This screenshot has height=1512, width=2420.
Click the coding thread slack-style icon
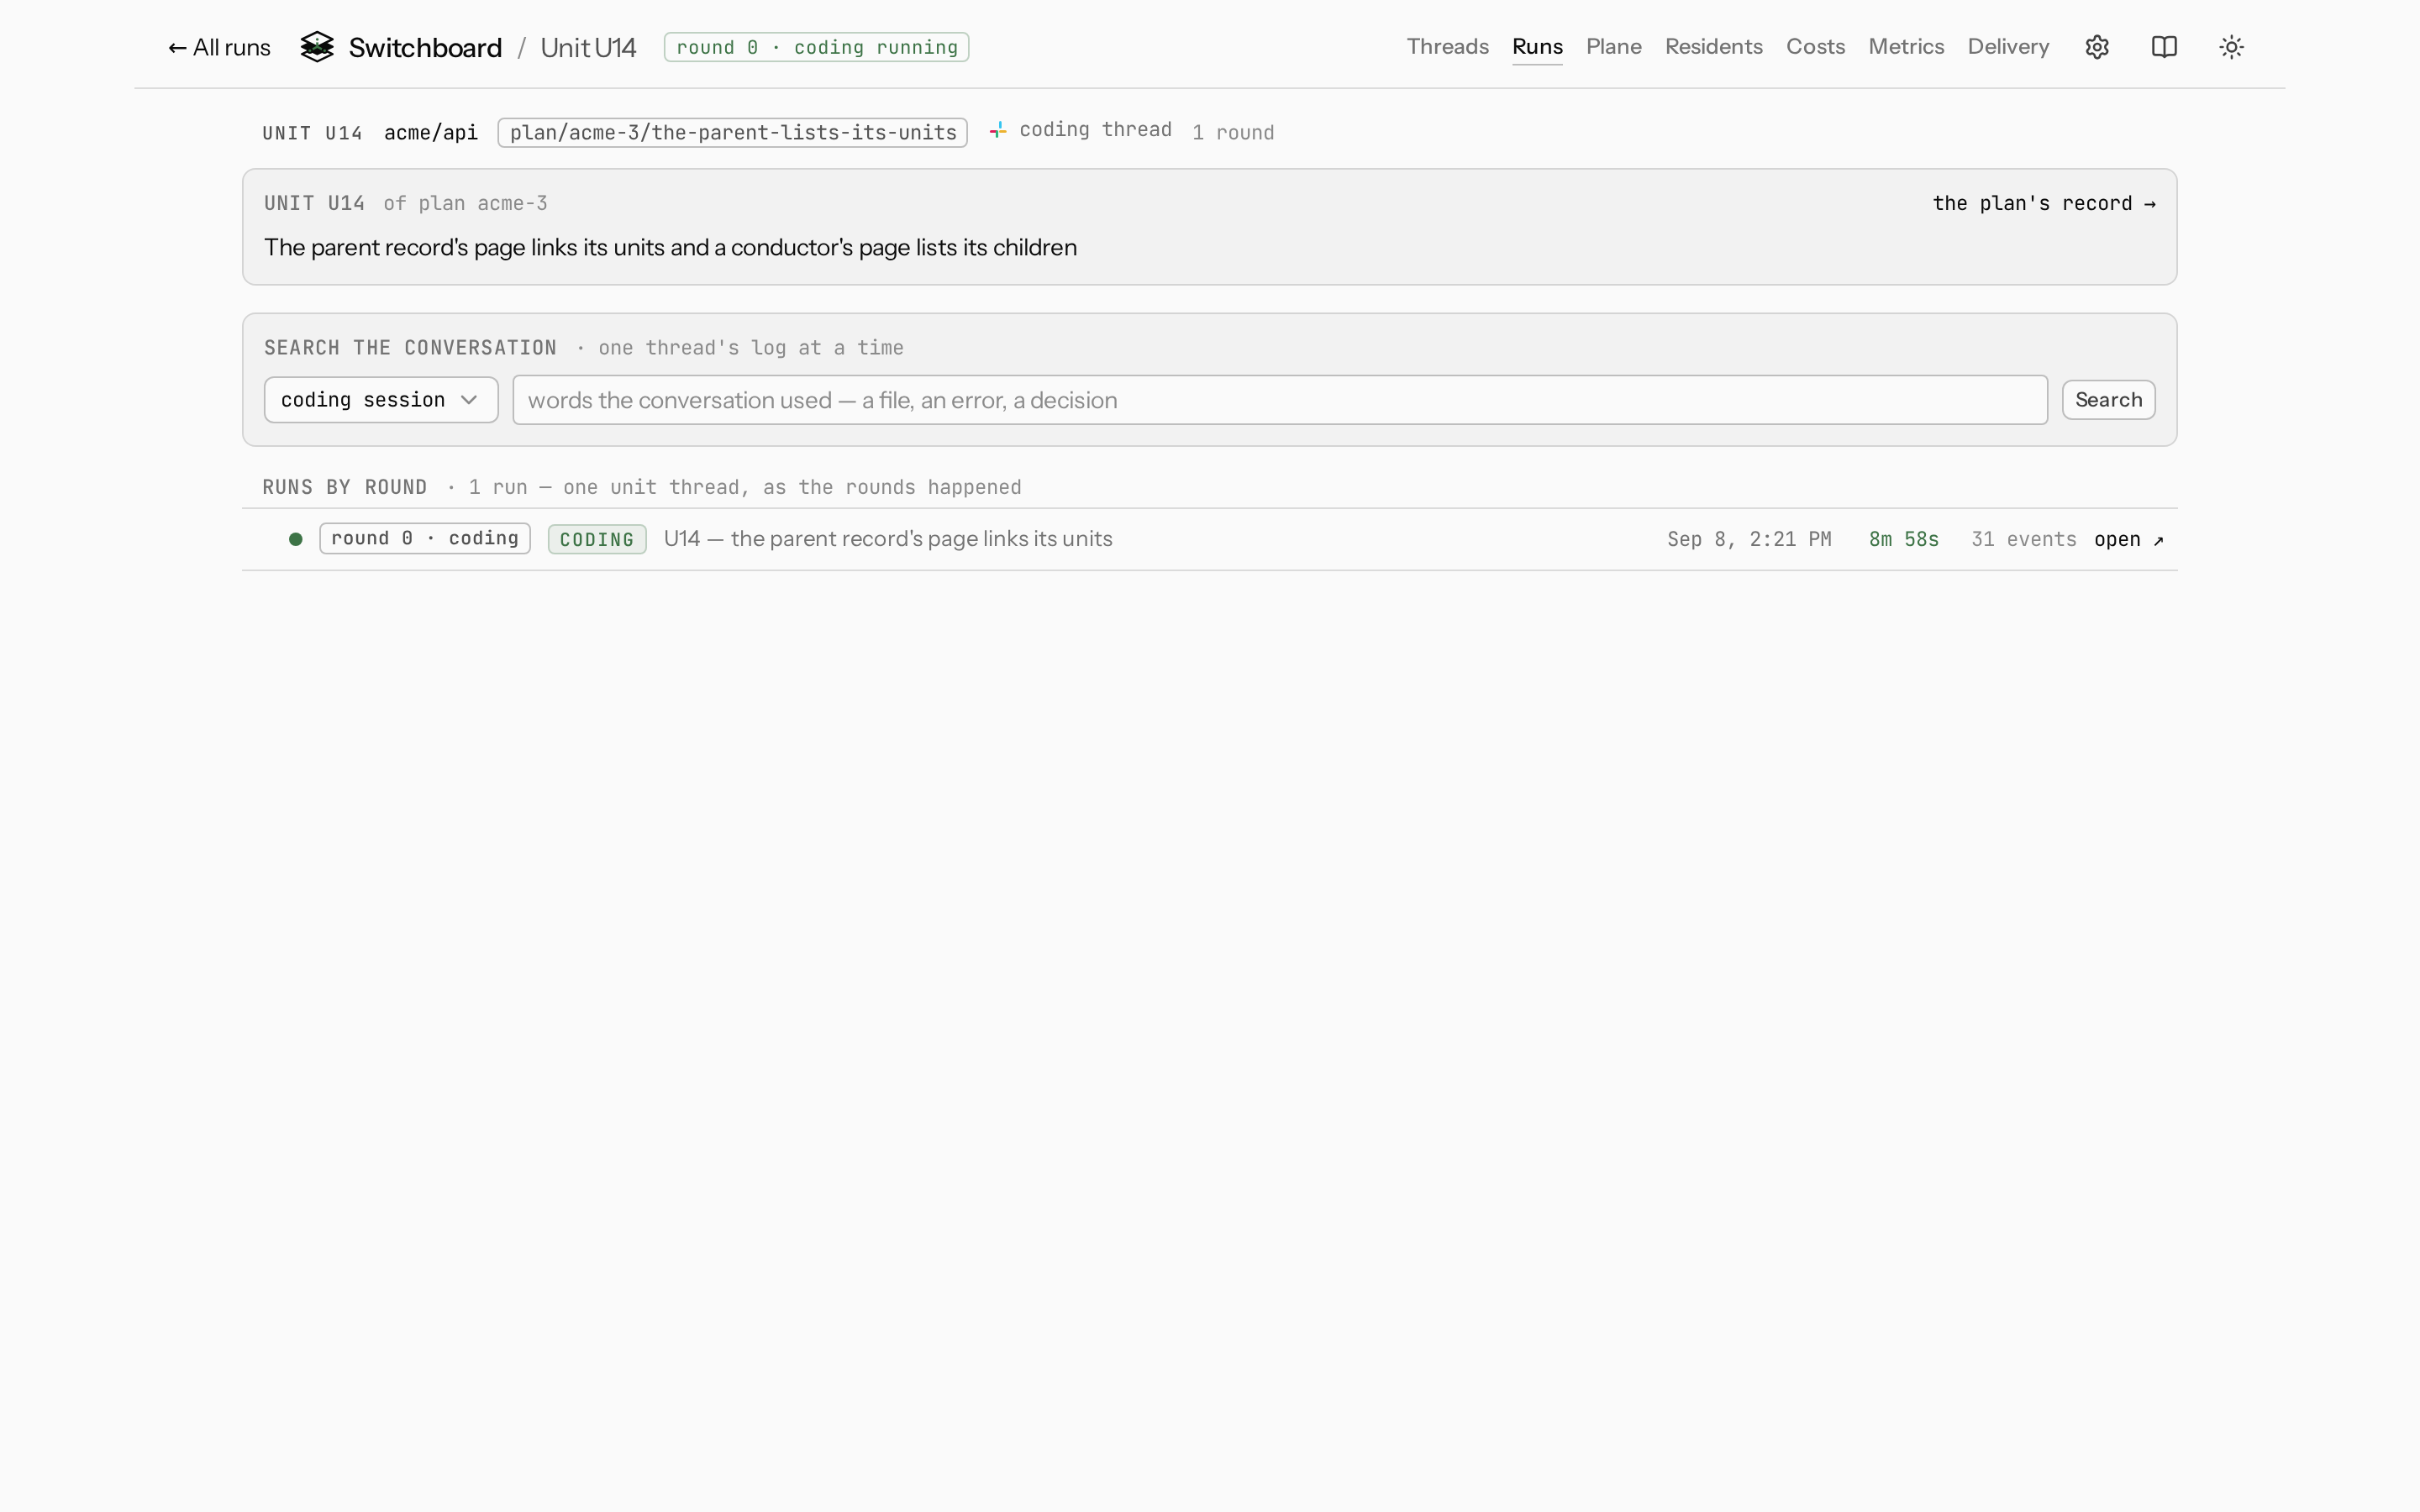tap(997, 130)
